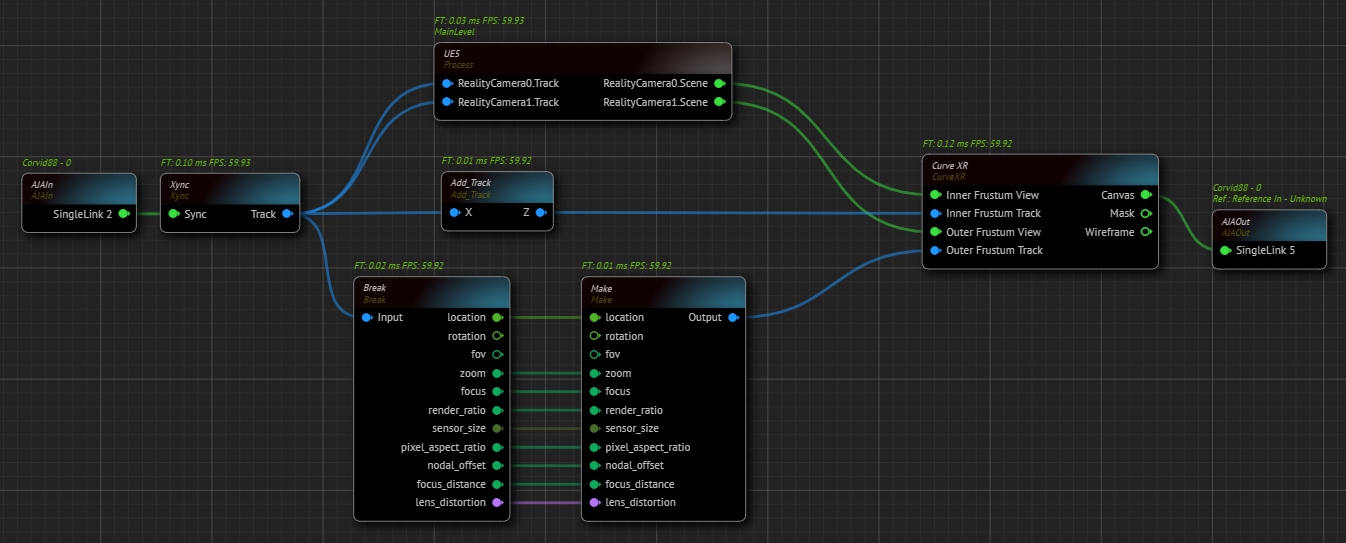
Task: Select the Outer Frustum Track input pin
Action: click(x=935, y=250)
